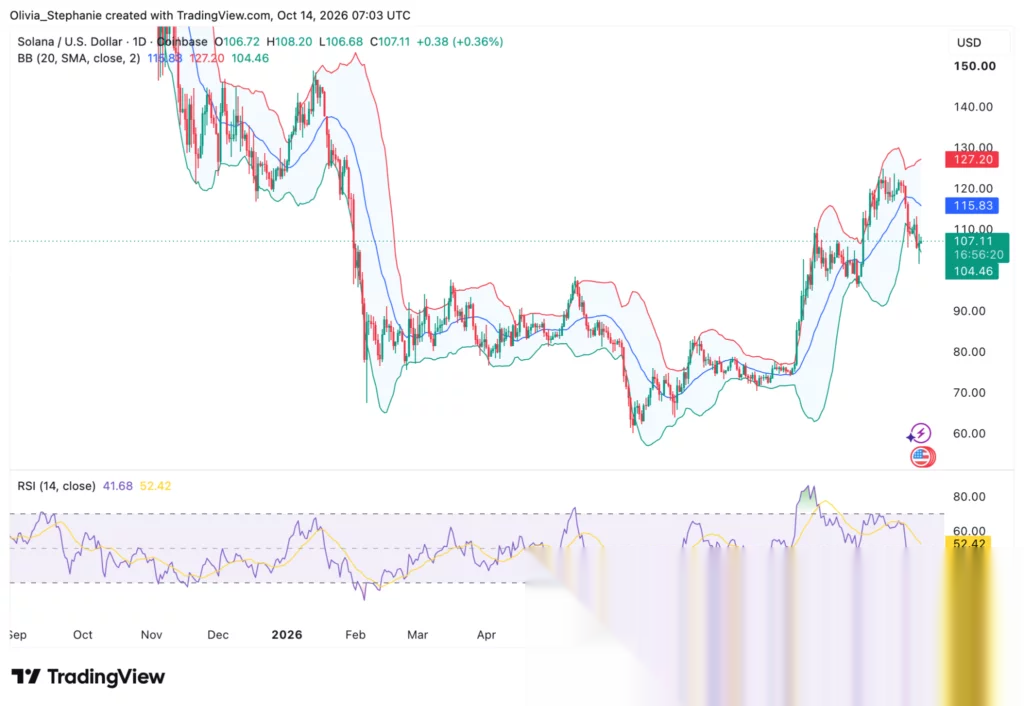This screenshot has height=706, width=1024.
Task: Click the 90.00 price axis label
Action: 969,311
